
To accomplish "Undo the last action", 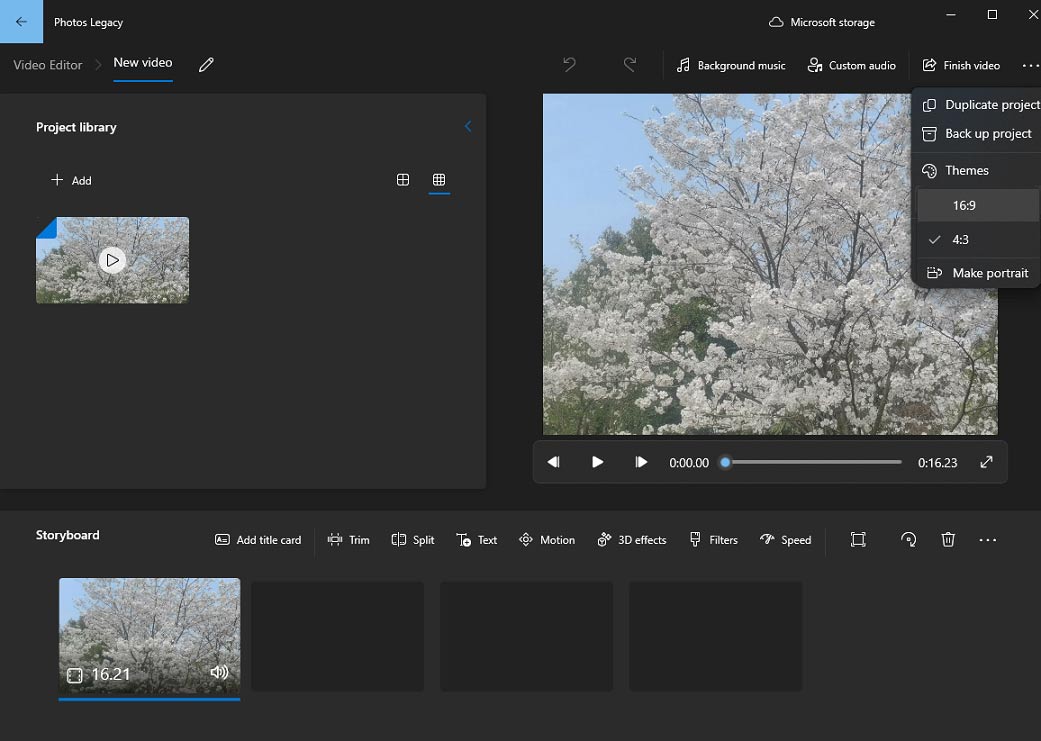I will point(570,64).
